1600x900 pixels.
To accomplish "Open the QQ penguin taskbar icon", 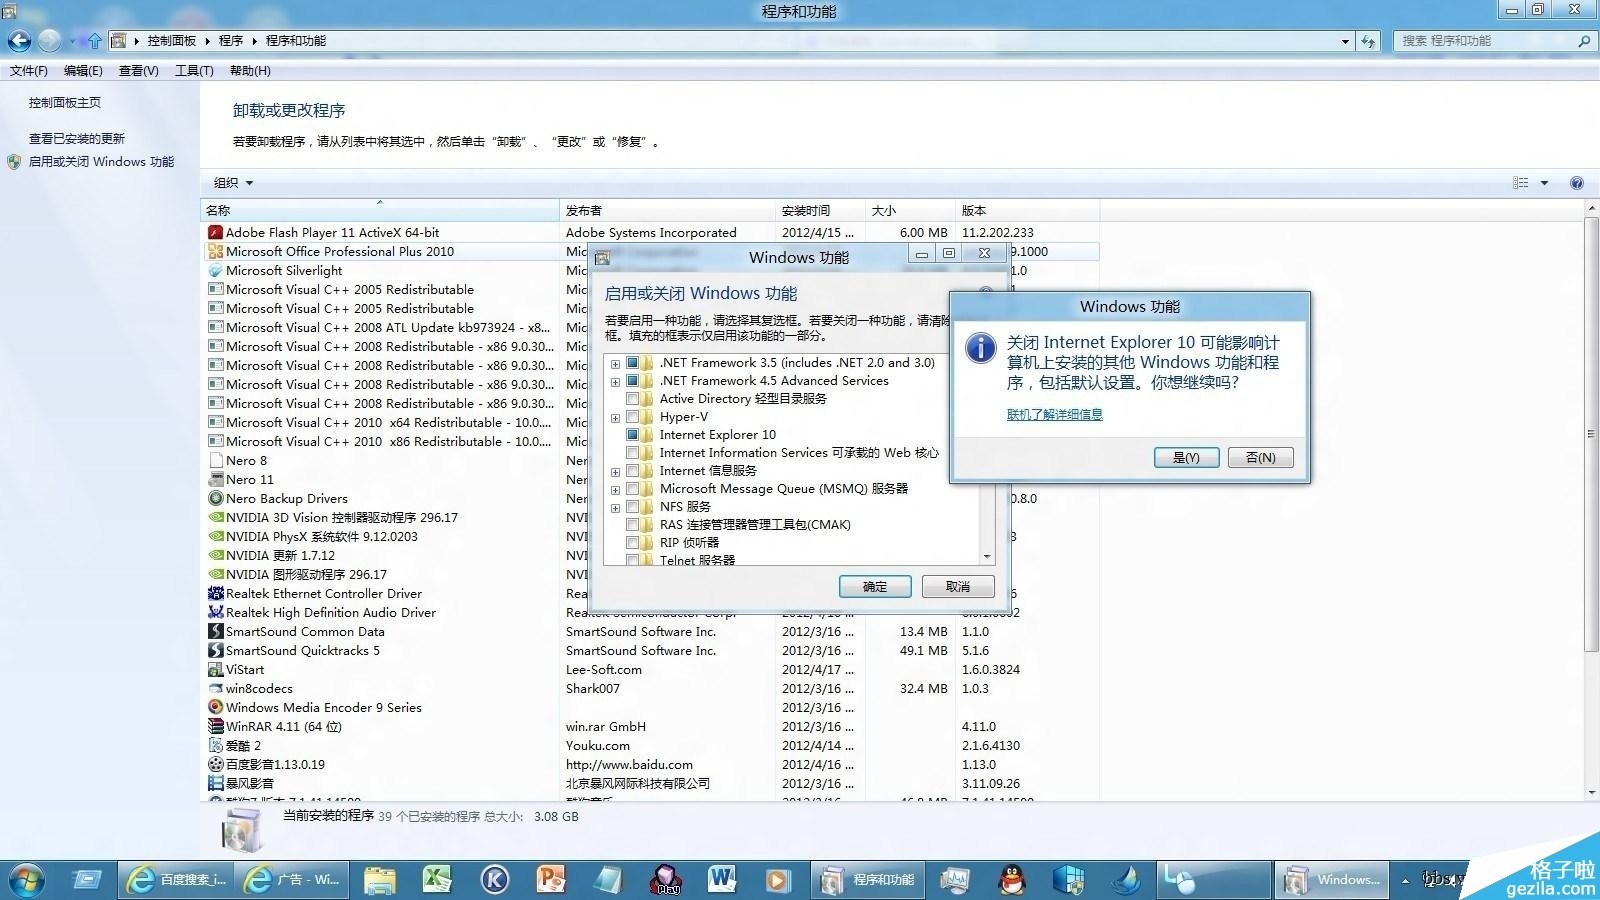I will [x=1012, y=880].
